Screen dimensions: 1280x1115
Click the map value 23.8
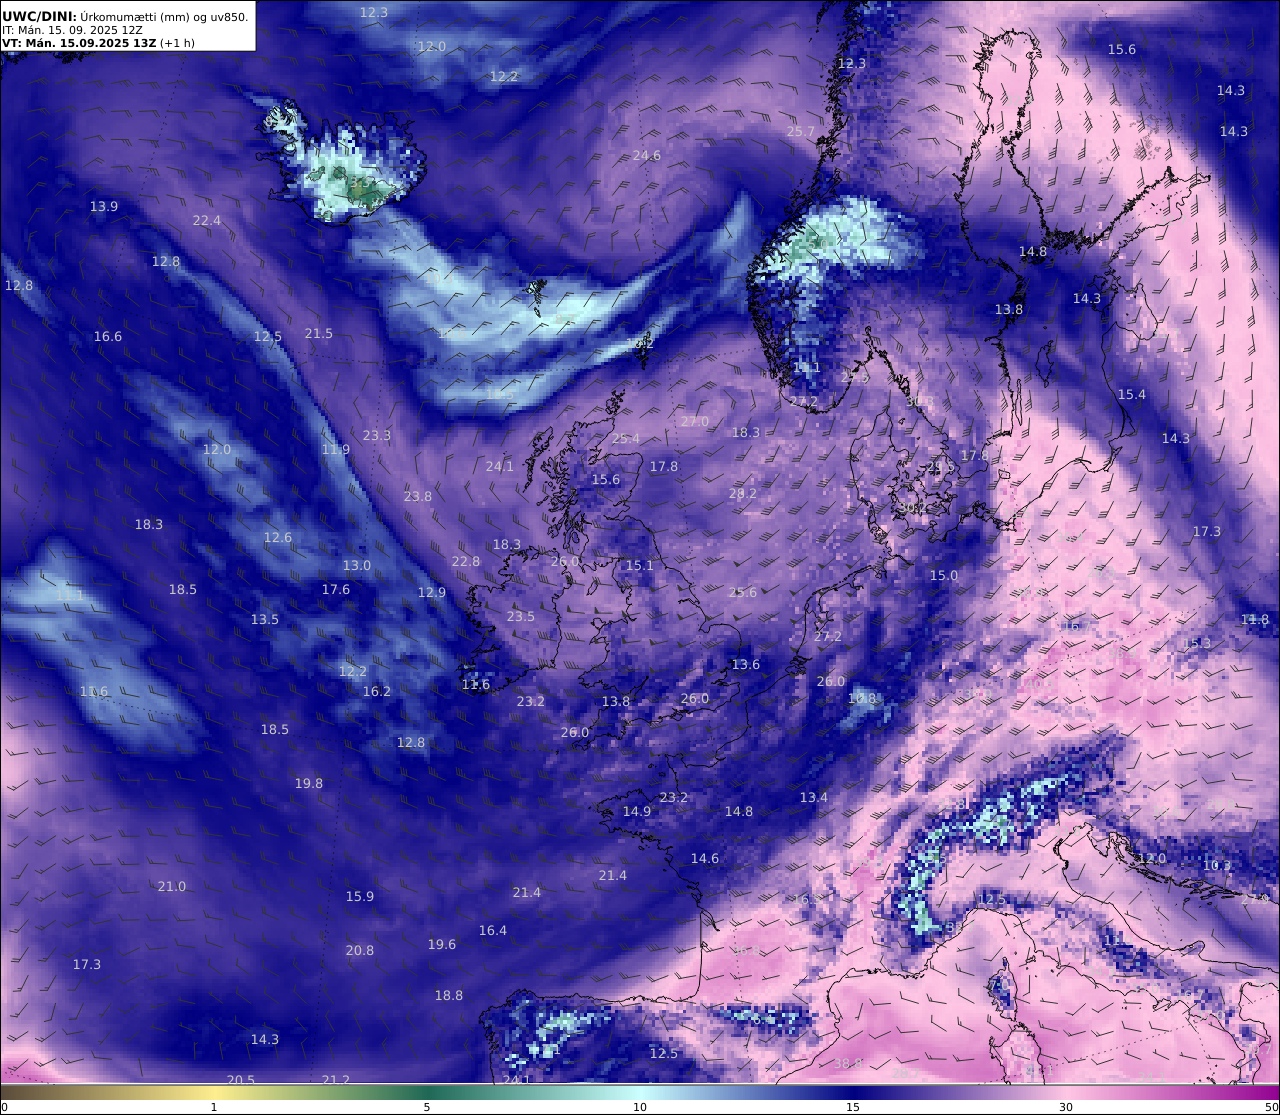[418, 496]
